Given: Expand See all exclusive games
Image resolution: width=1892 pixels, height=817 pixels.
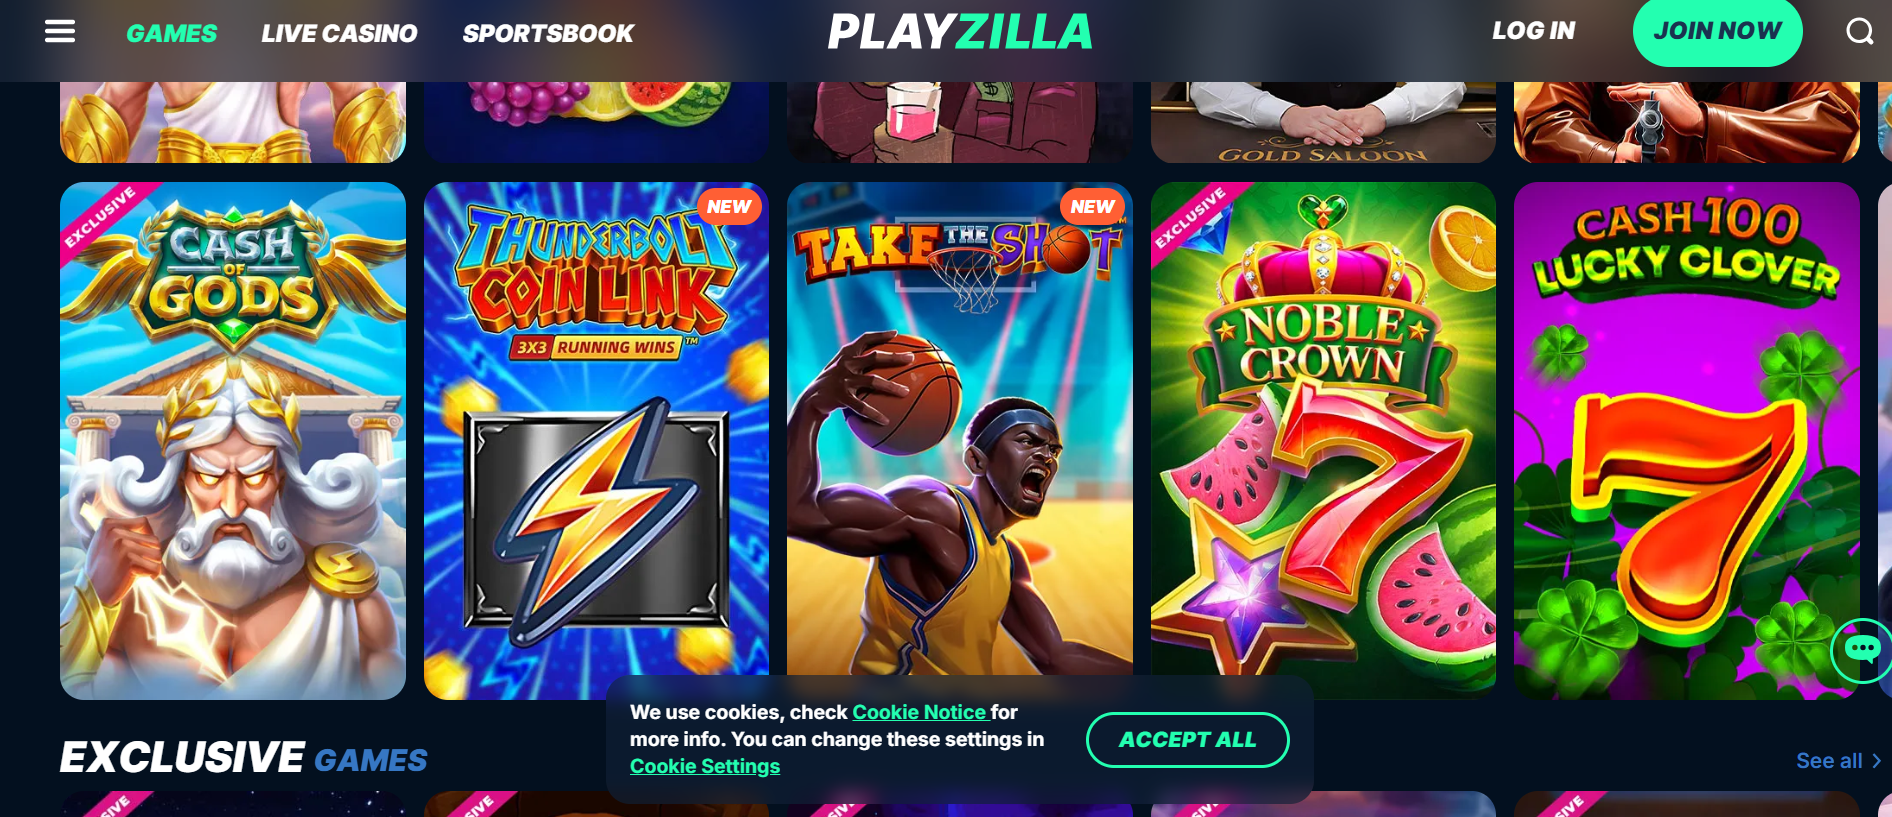Looking at the screenshot, I should pos(1838,761).
